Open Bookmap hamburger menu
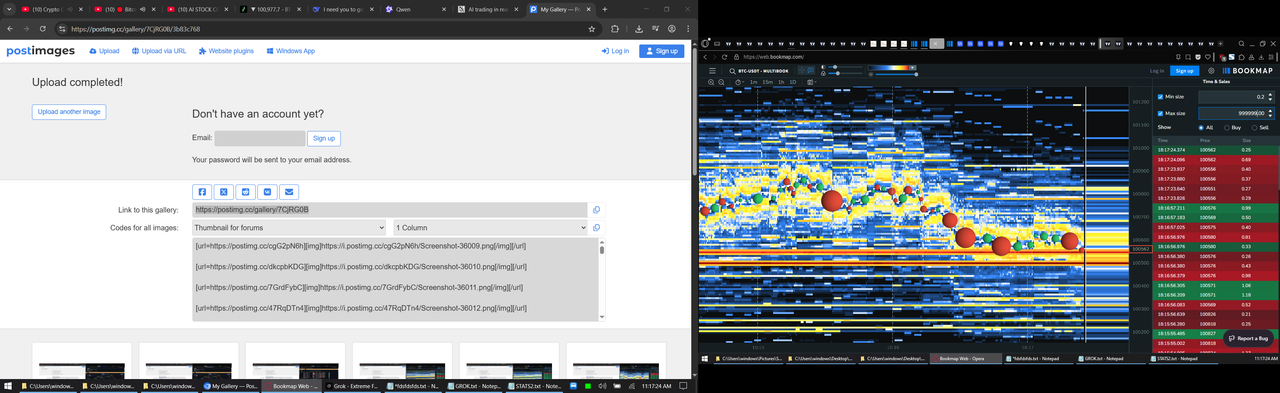The image size is (1280, 393). (712, 71)
